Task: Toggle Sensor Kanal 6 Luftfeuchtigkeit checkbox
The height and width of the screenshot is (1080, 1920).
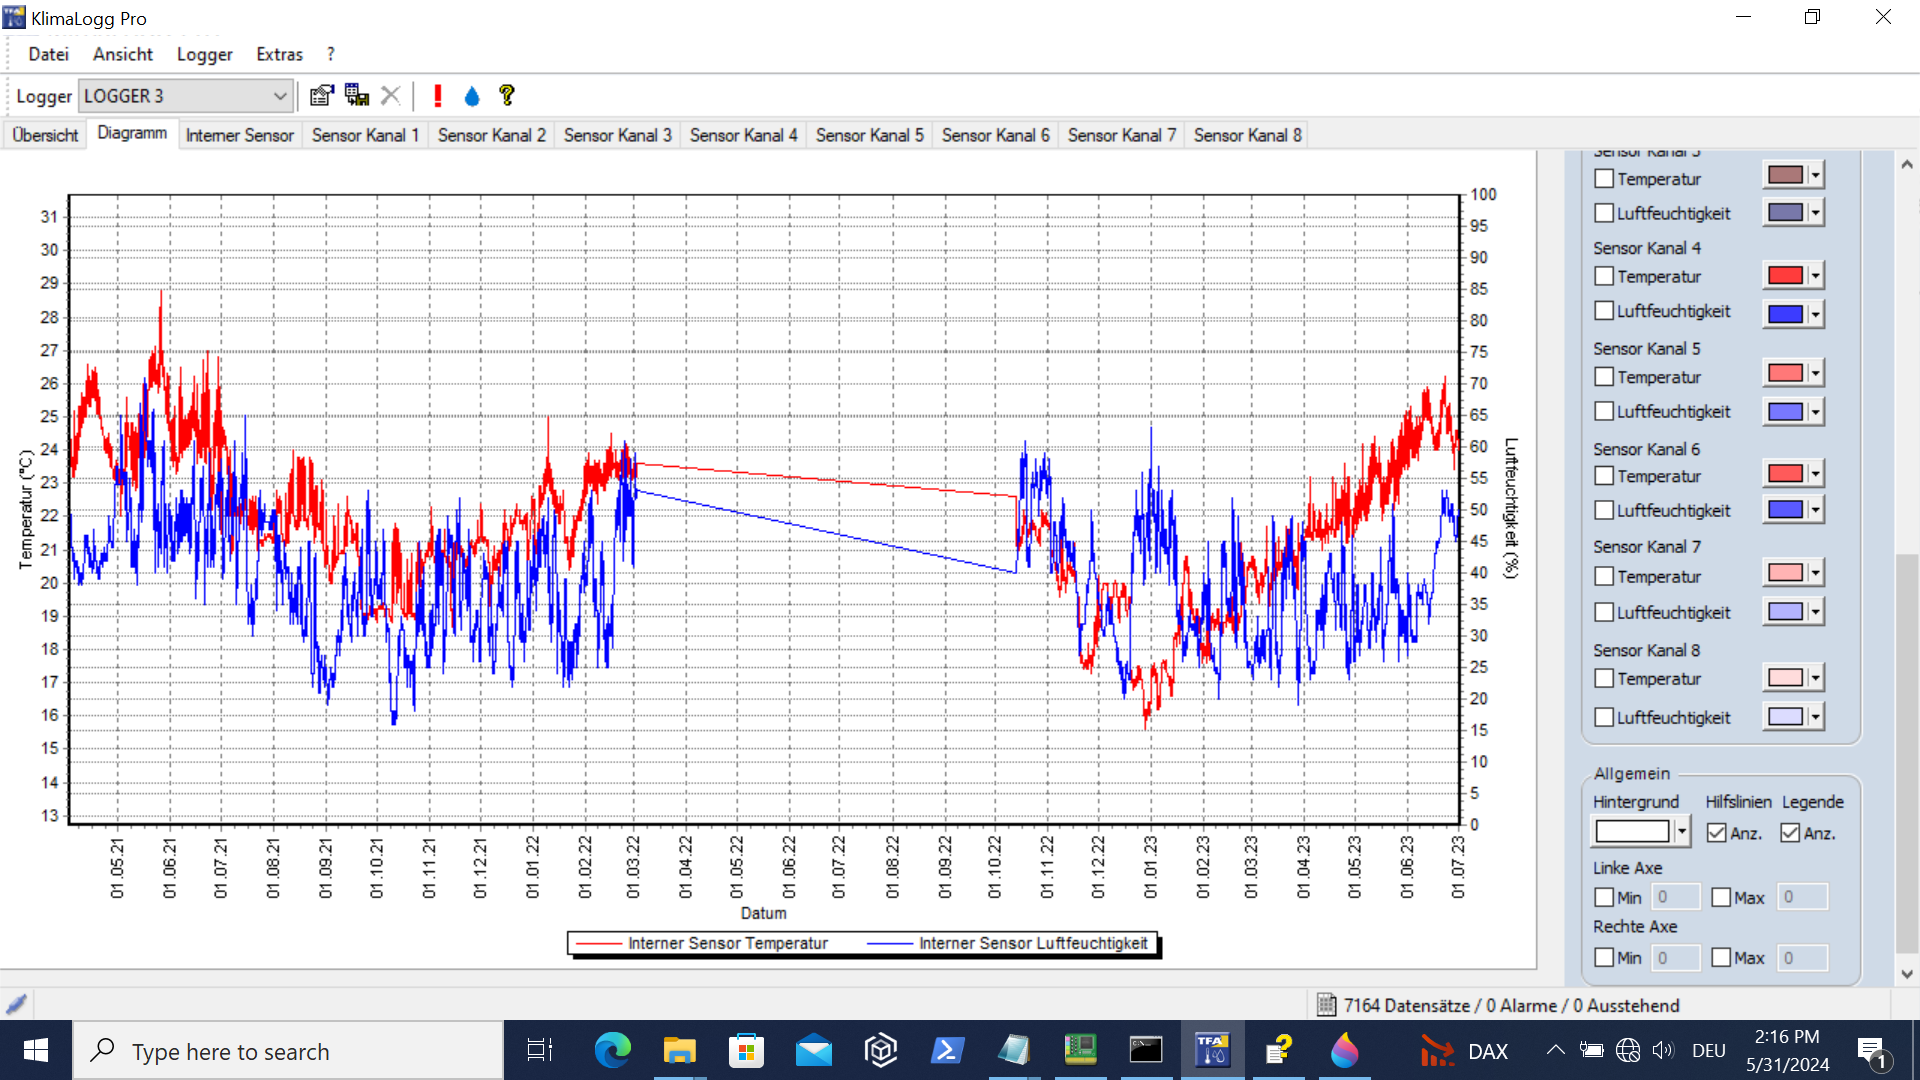Action: tap(1604, 510)
